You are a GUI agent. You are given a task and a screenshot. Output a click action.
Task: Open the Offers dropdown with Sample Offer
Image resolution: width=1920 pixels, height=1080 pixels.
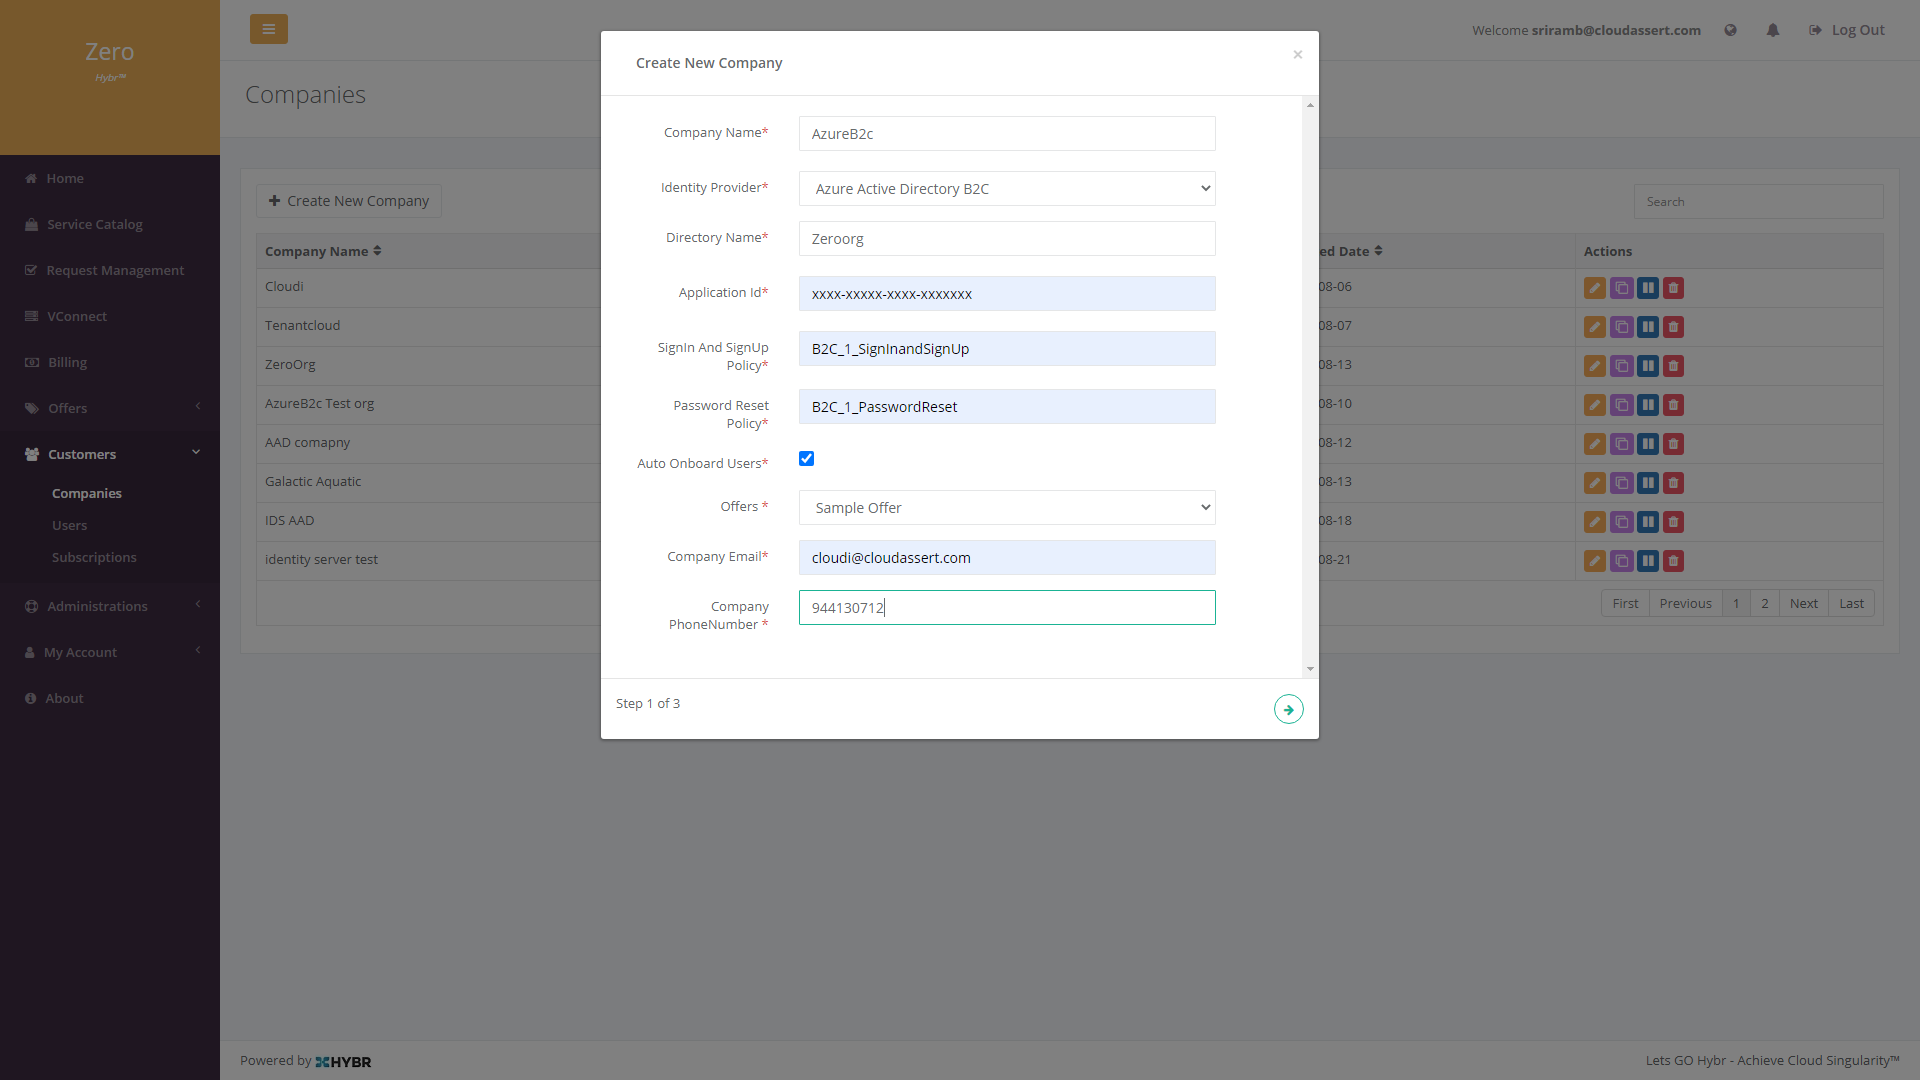coord(1007,508)
